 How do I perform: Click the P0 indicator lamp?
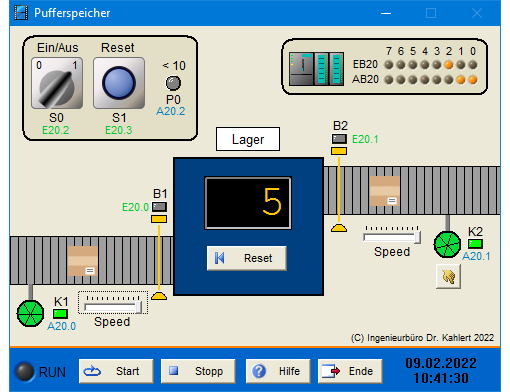point(173,83)
